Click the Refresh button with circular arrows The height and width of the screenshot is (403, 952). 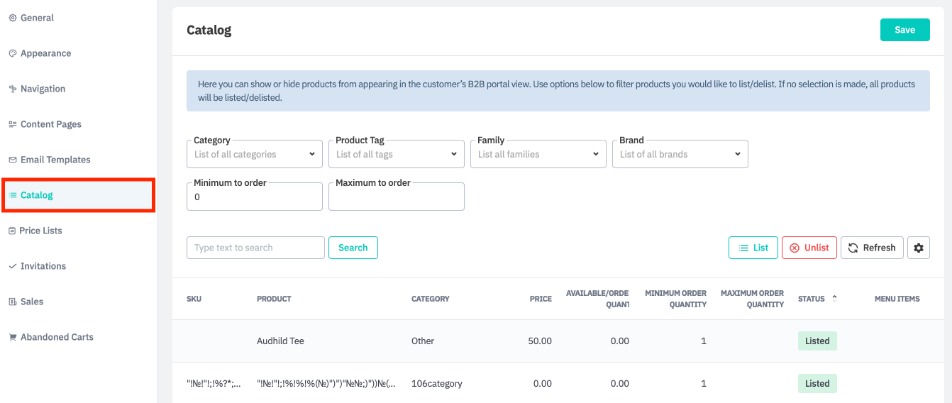872,248
